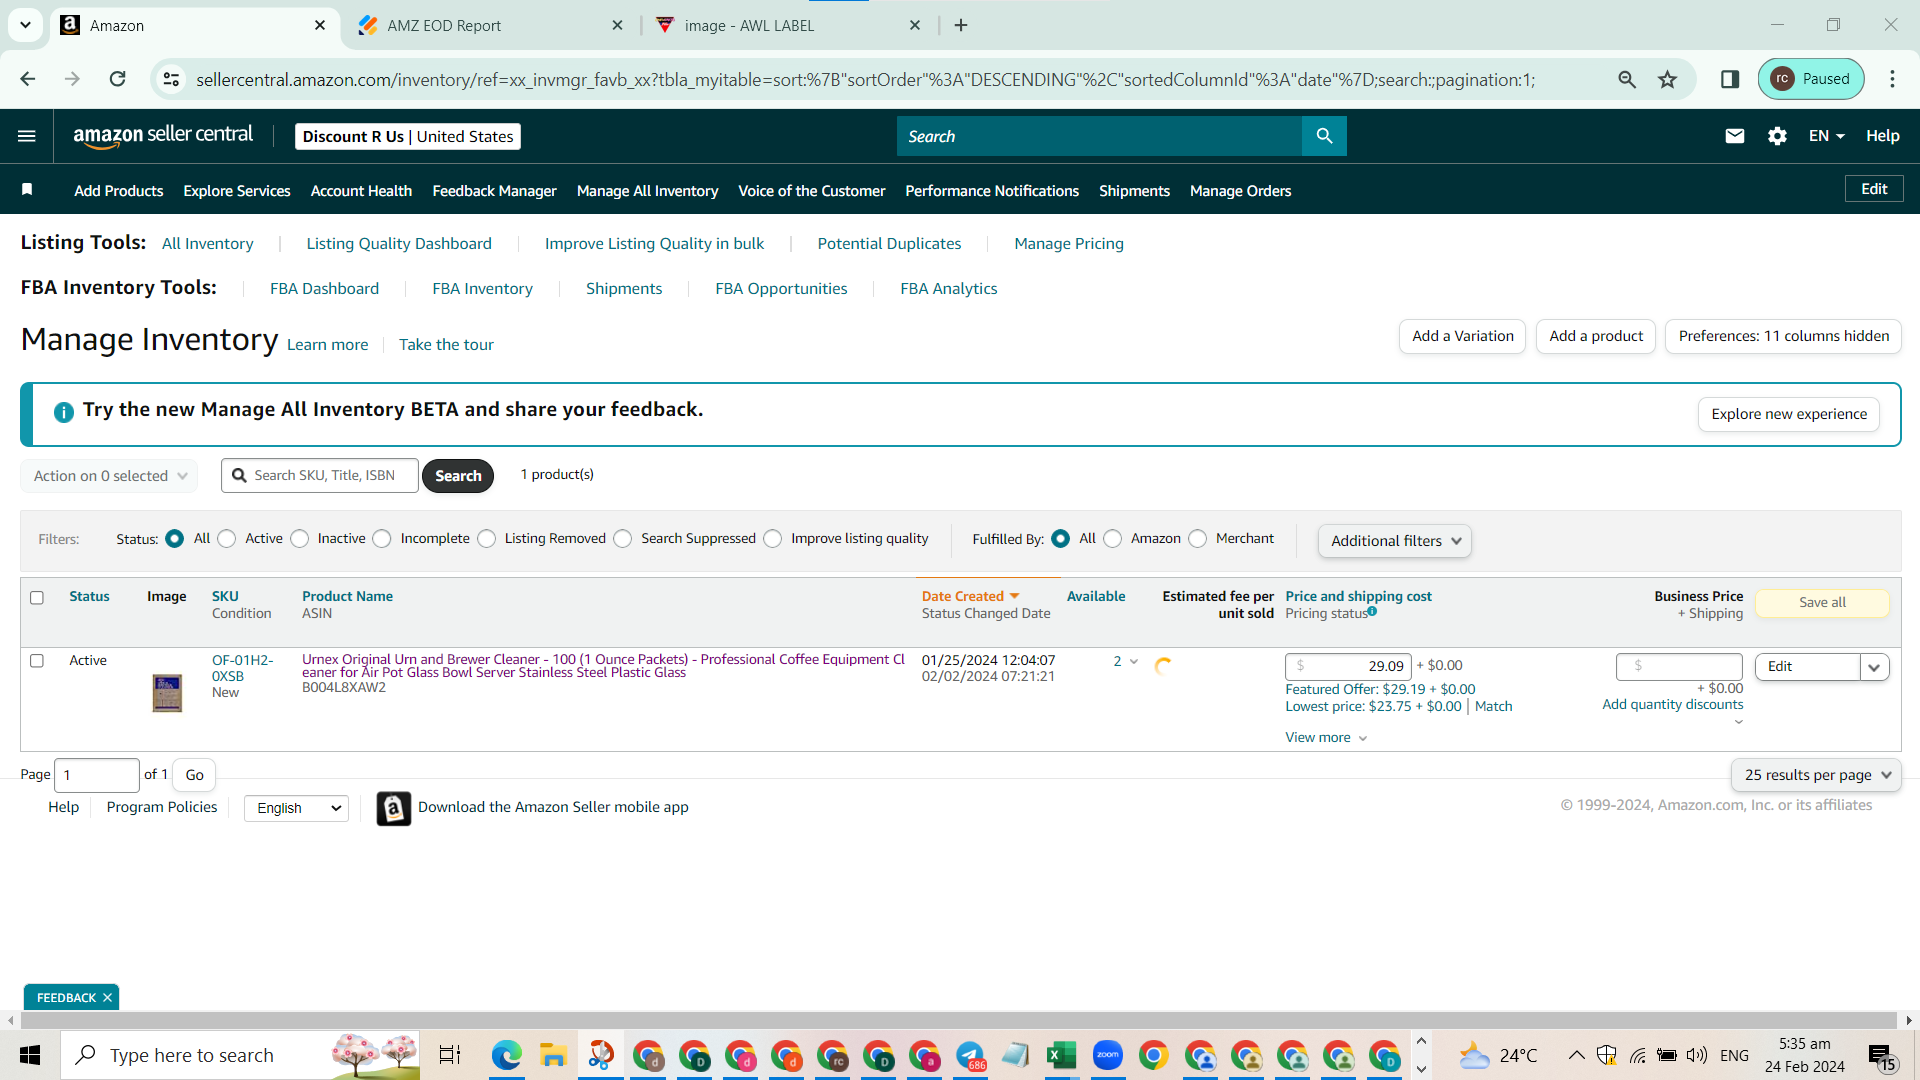This screenshot has height=1080, width=1920.
Task: Open Account Health in the navigation bar
Action: click(x=361, y=191)
